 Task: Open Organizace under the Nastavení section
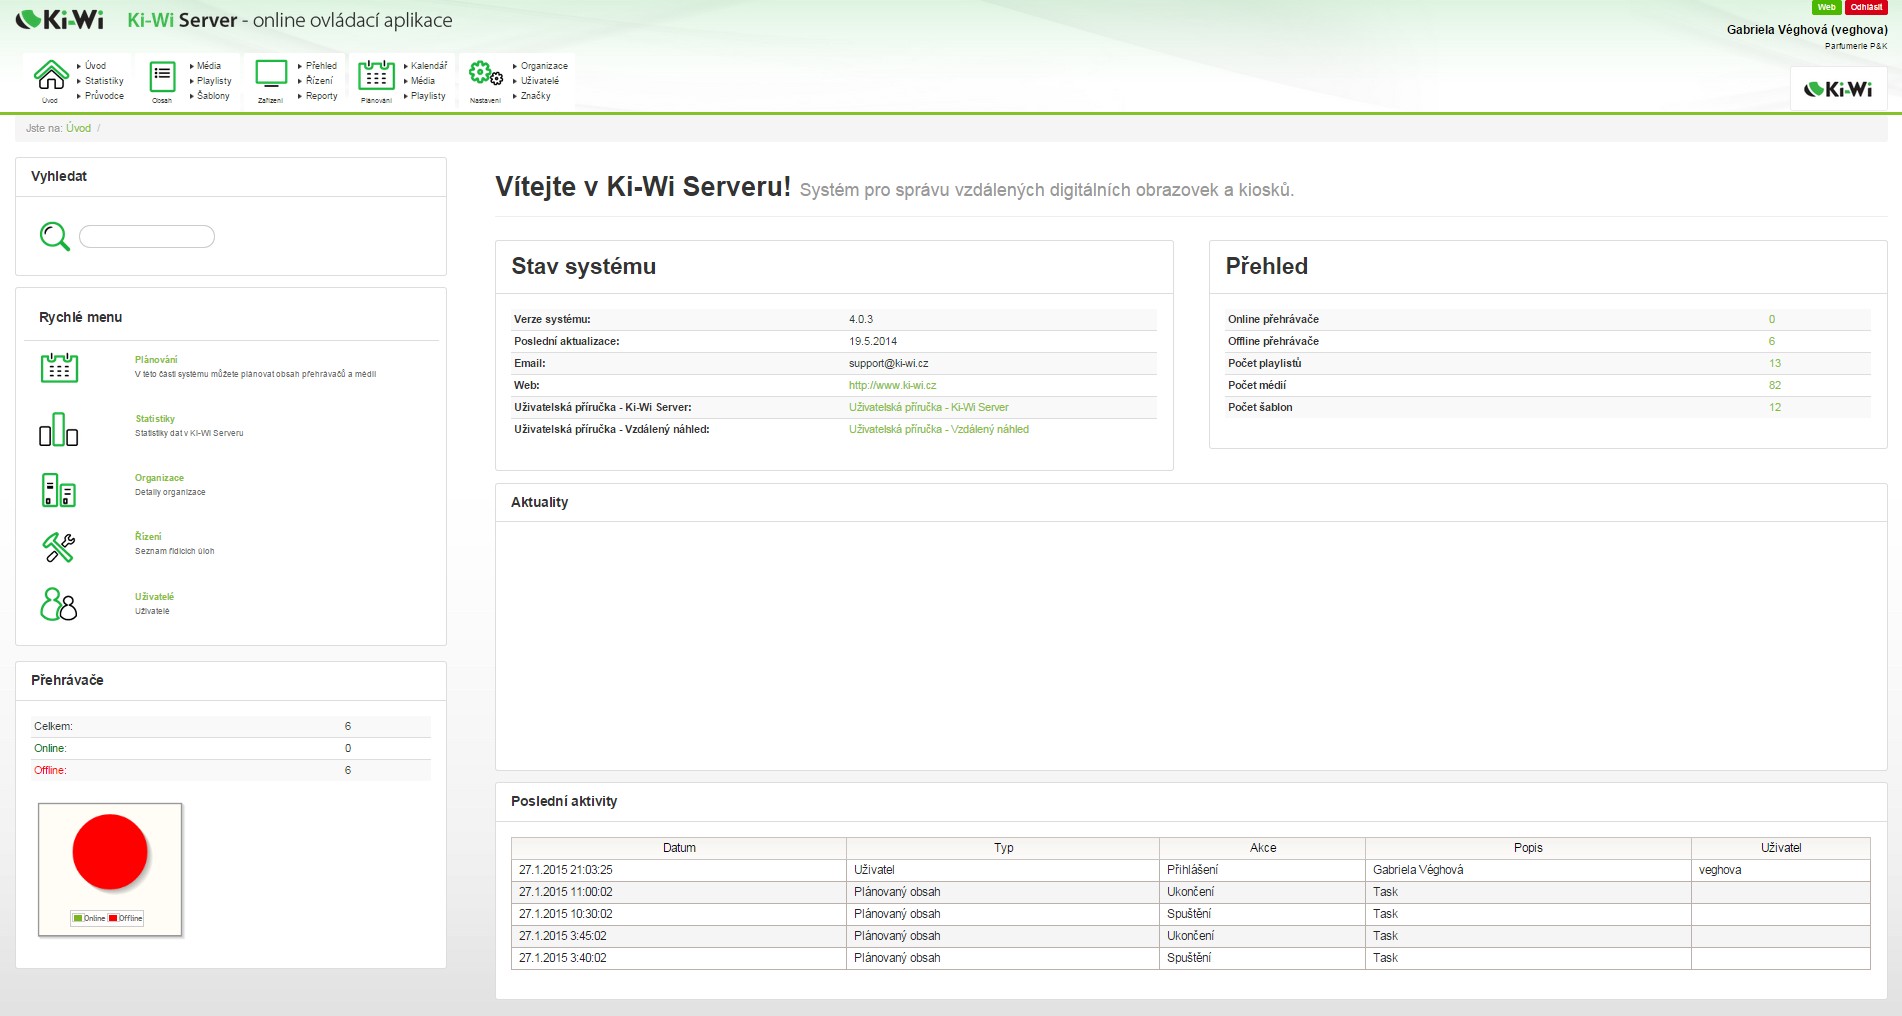[544, 66]
